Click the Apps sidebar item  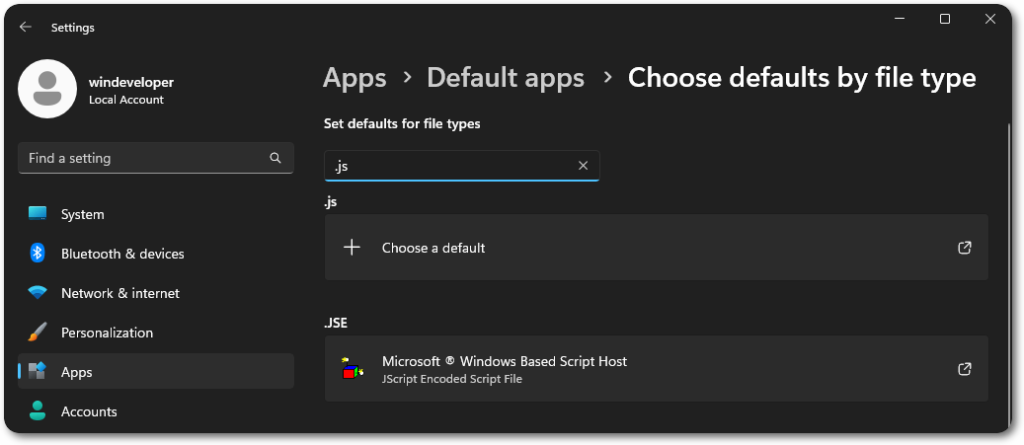point(76,372)
